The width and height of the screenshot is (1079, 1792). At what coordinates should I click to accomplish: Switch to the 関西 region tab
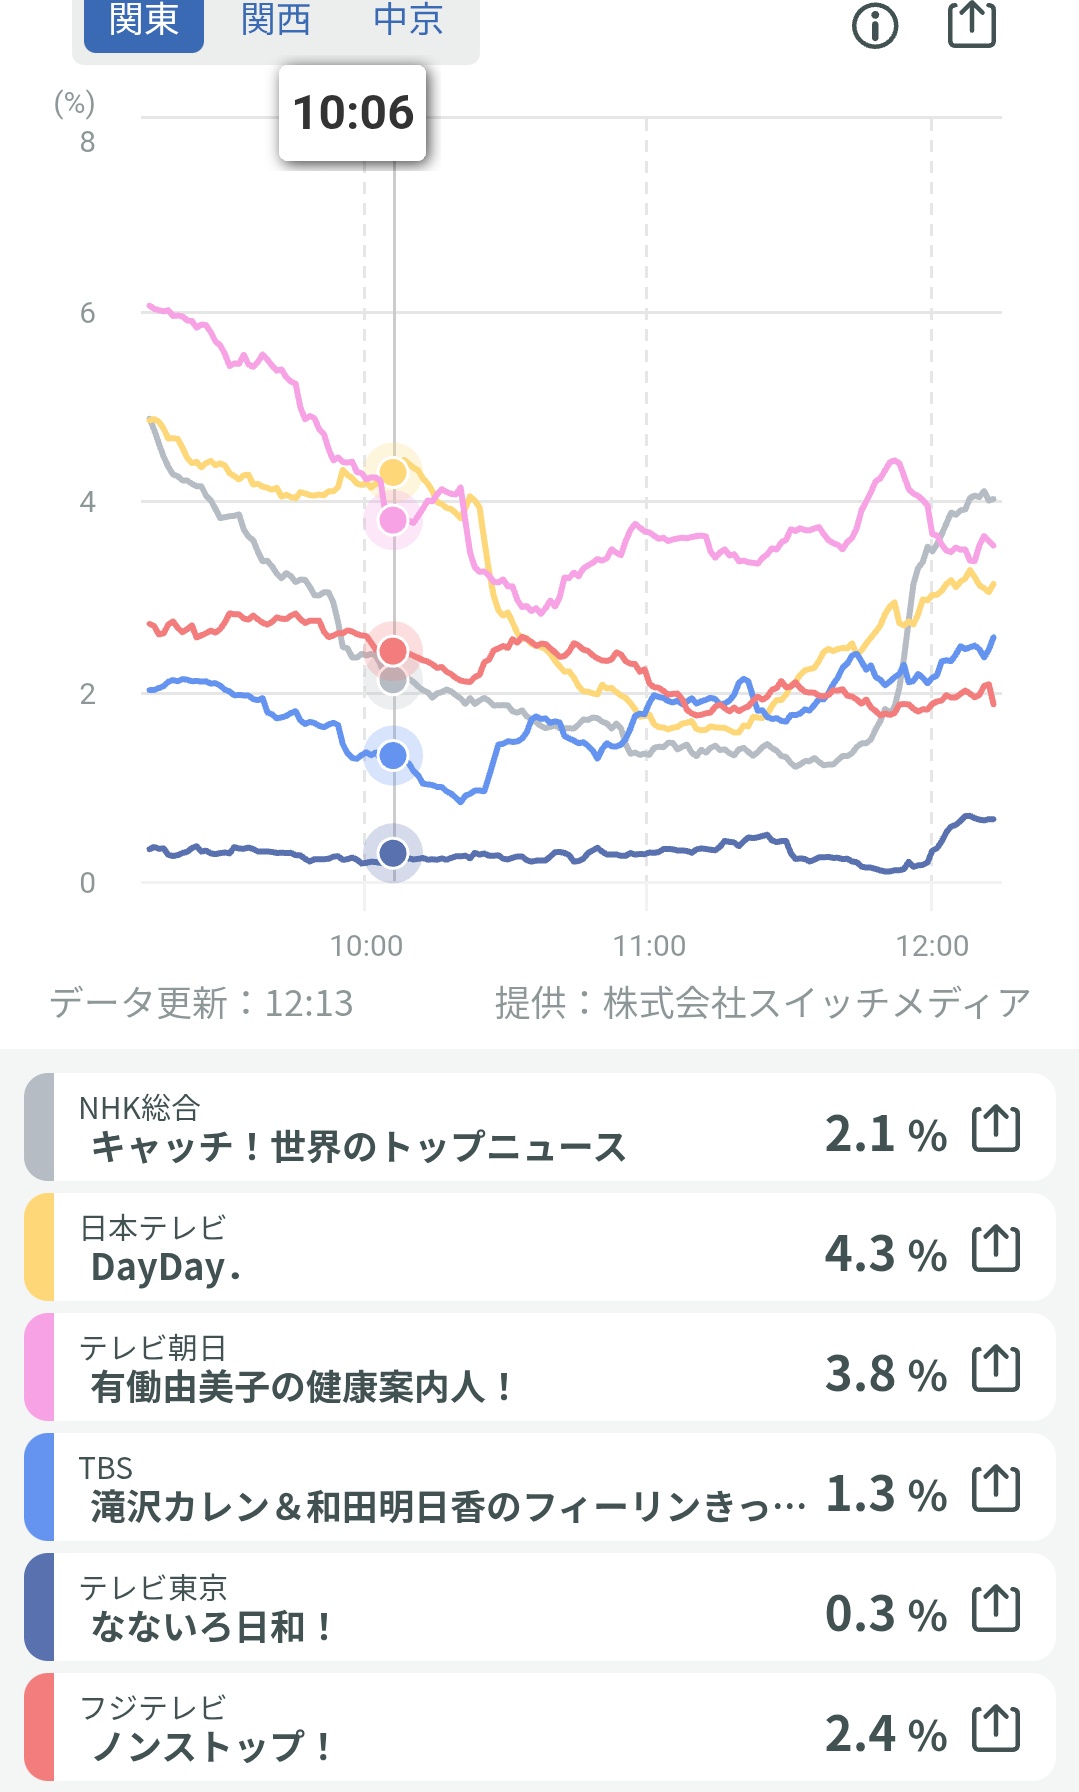(275, 20)
